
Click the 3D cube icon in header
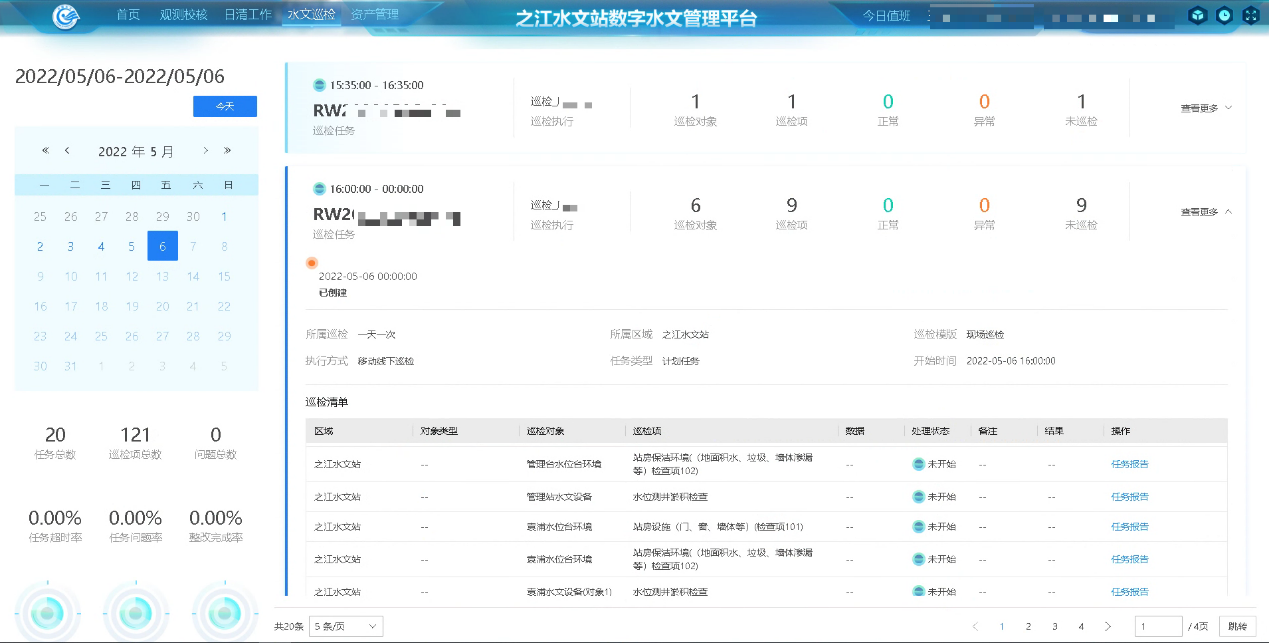click(1197, 15)
